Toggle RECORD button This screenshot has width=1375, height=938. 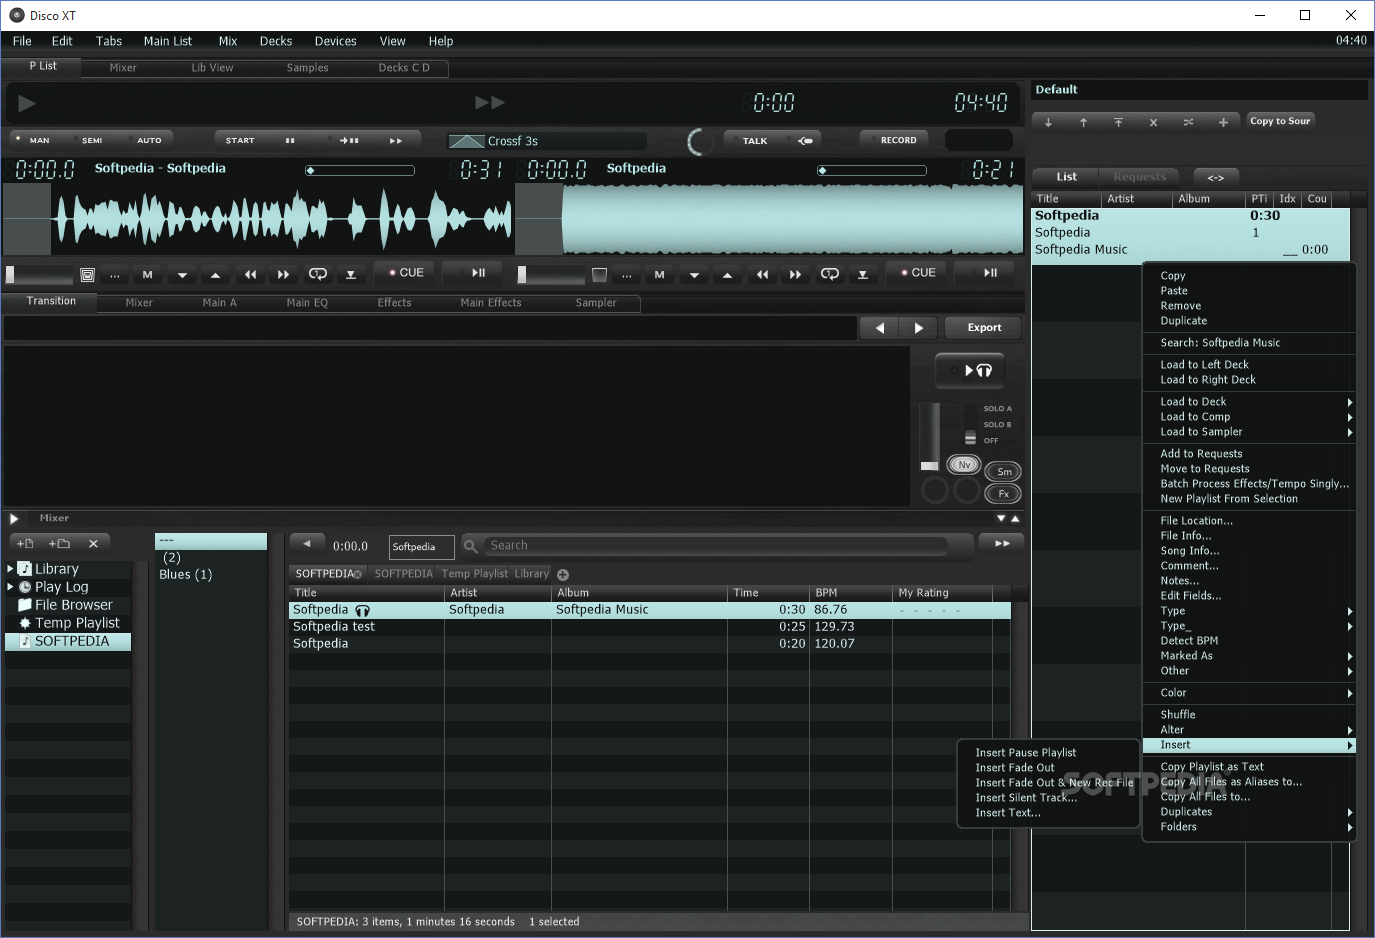click(x=894, y=140)
